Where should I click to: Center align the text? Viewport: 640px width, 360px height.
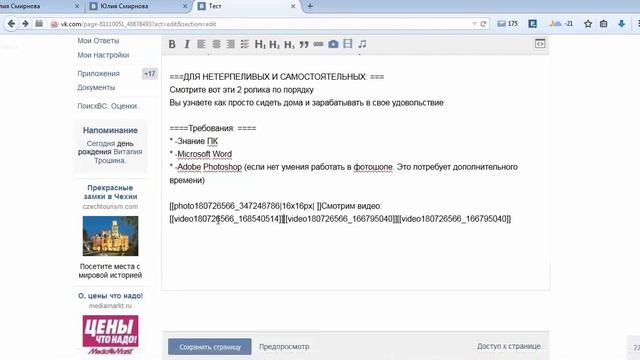pos(216,44)
